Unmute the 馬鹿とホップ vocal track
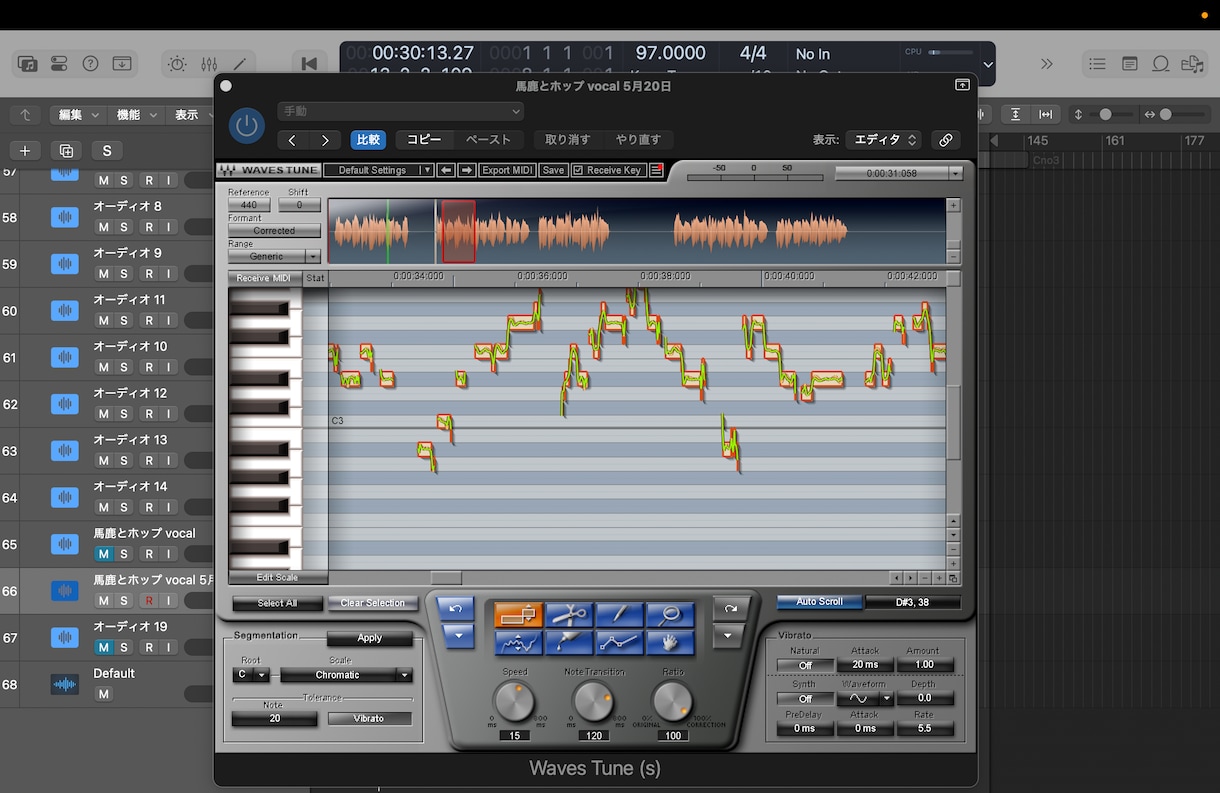Image resolution: width=1220 pixels, height=793 pixels. click(x=103, y=554)
